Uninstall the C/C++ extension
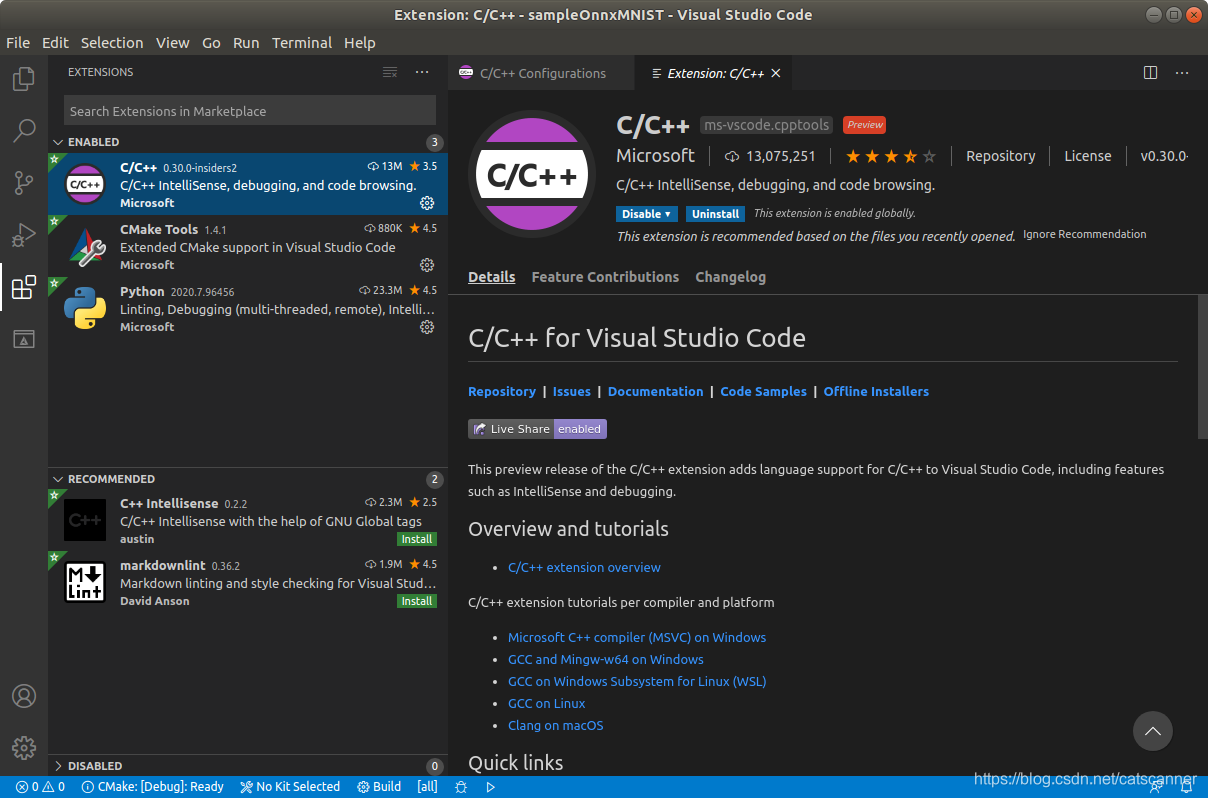 tap(716, 214)
